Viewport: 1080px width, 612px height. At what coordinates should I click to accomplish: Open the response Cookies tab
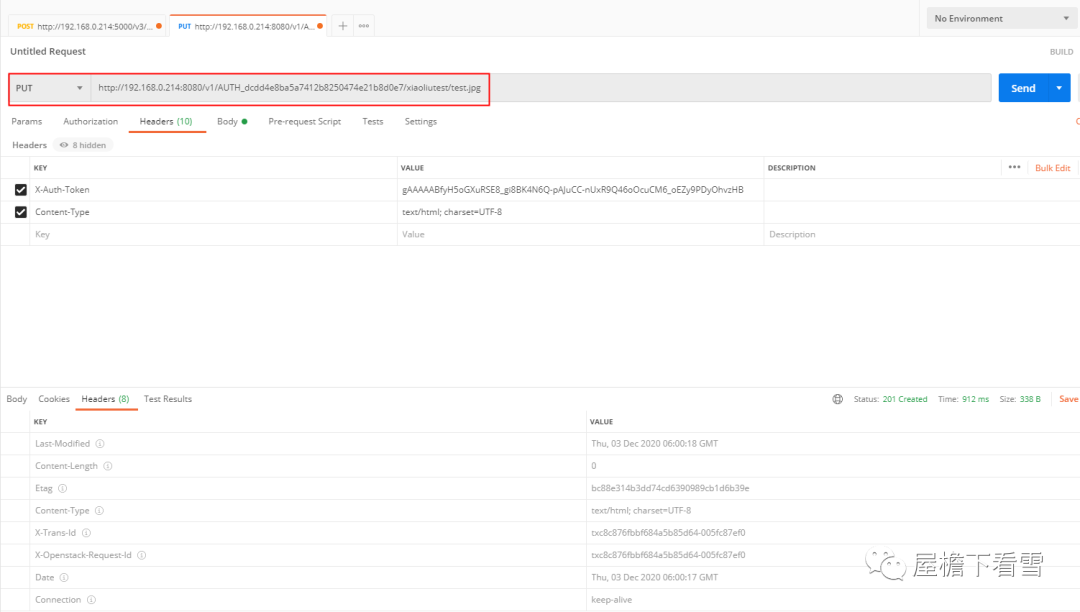[54, 399]
